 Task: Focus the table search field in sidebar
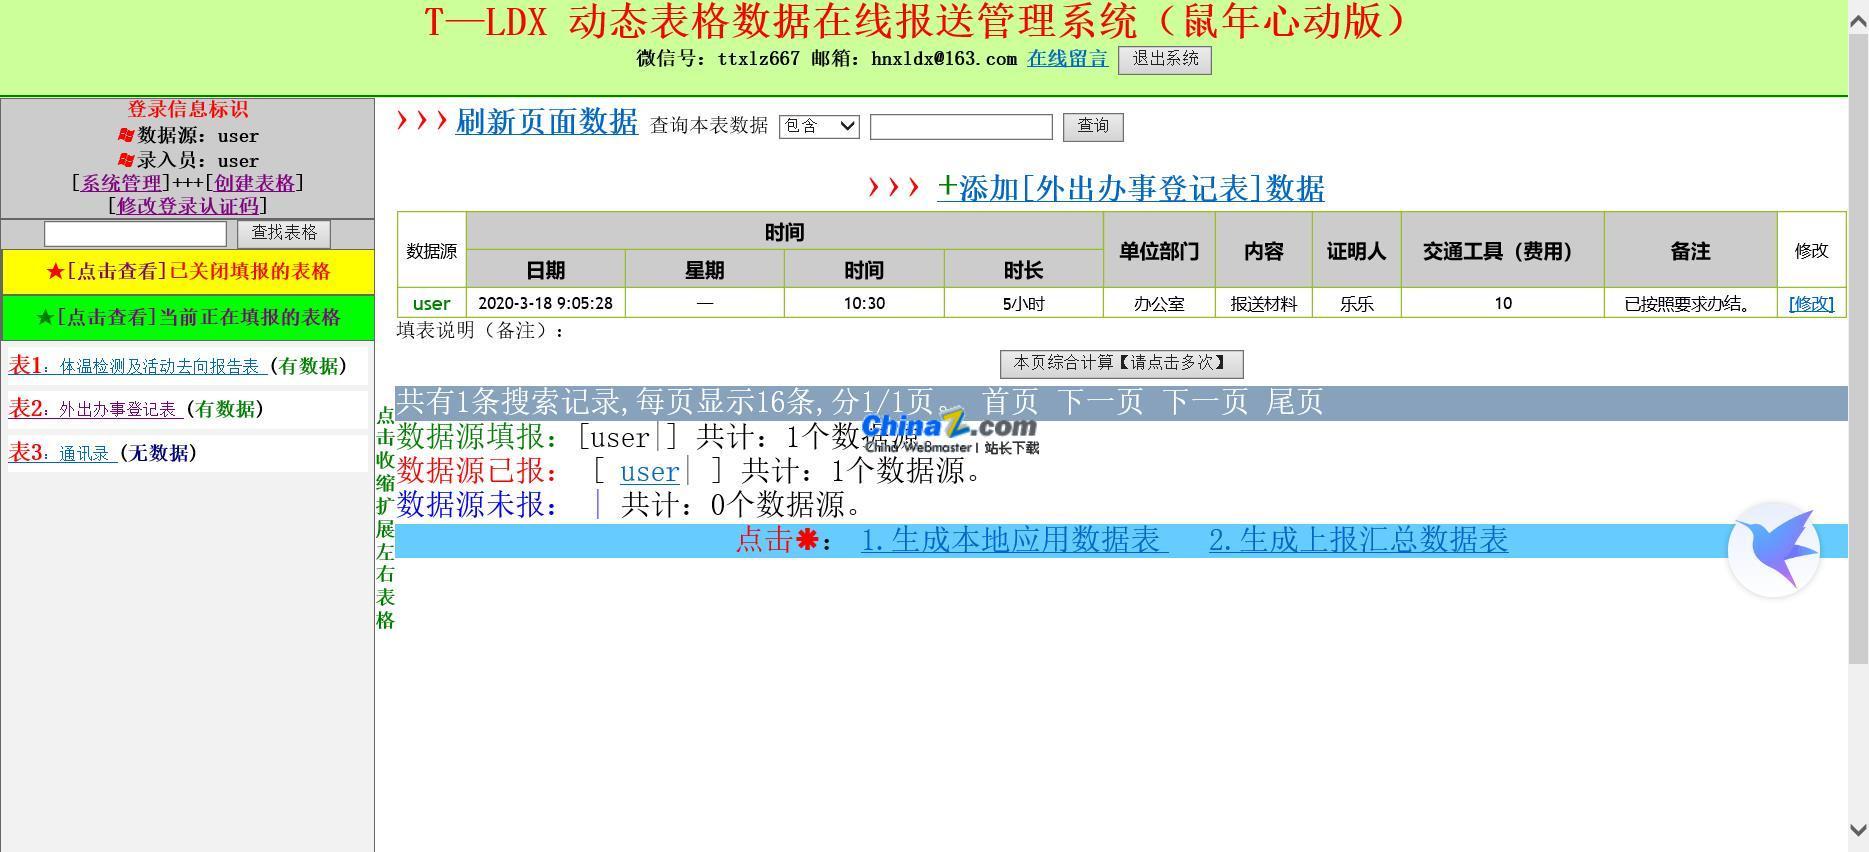pos(135,233)
